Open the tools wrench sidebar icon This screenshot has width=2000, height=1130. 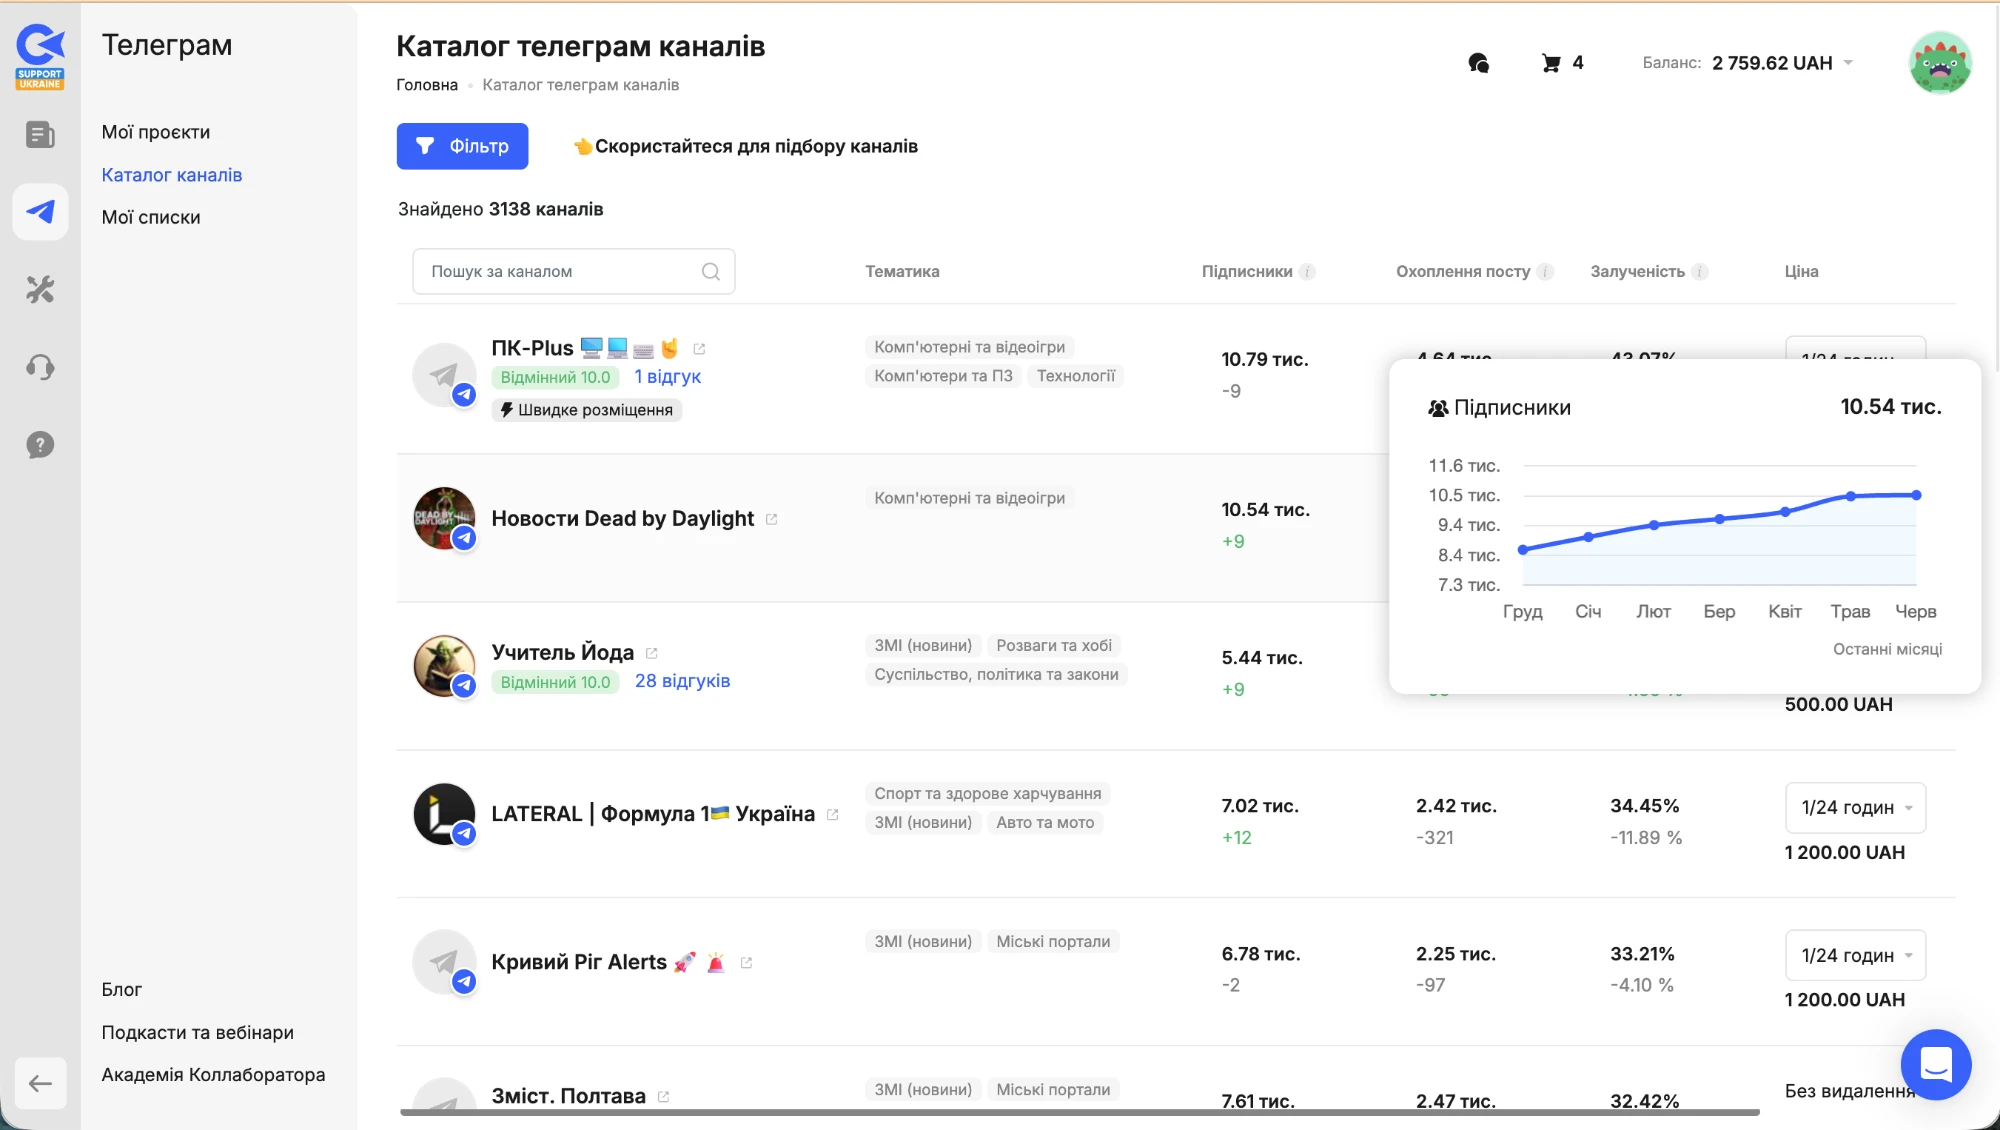tap(40, 290)
